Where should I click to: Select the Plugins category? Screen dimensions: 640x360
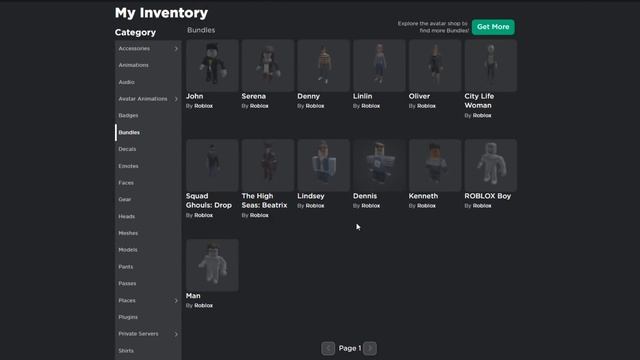coord(148,317)
